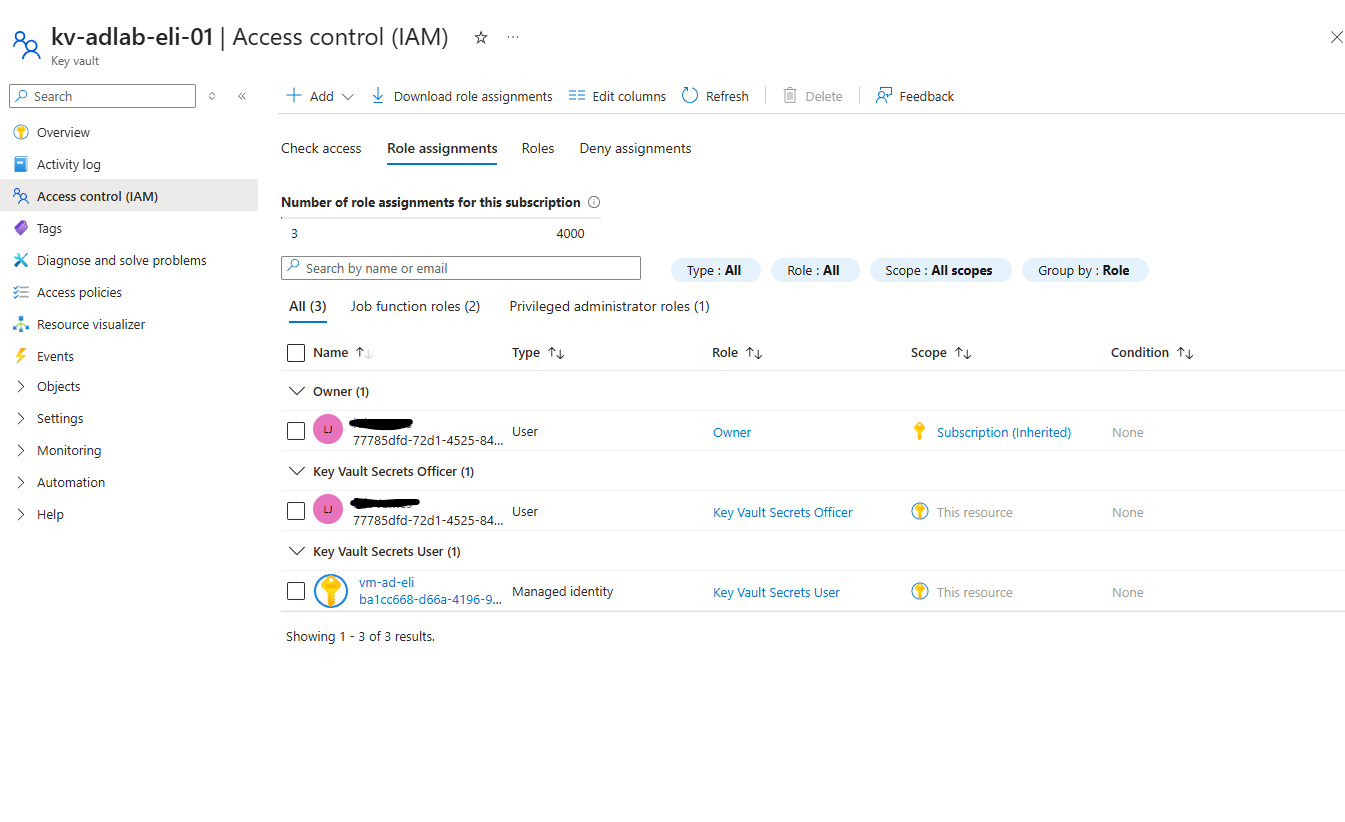The height and width of the screenshot is (822, 1345).
Task: Refresh the role assignments list
Action: [x=715, y=96]
